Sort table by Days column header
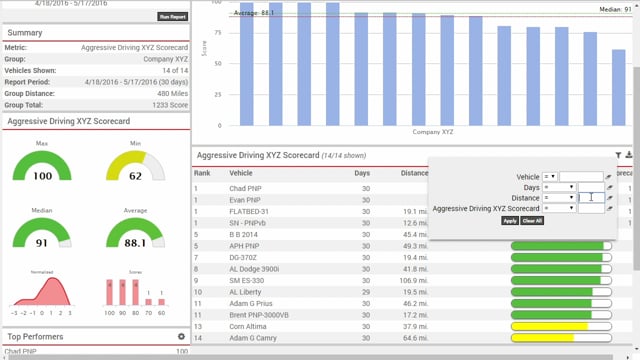The height and width of the screenshot is (360, 640). 362,173
